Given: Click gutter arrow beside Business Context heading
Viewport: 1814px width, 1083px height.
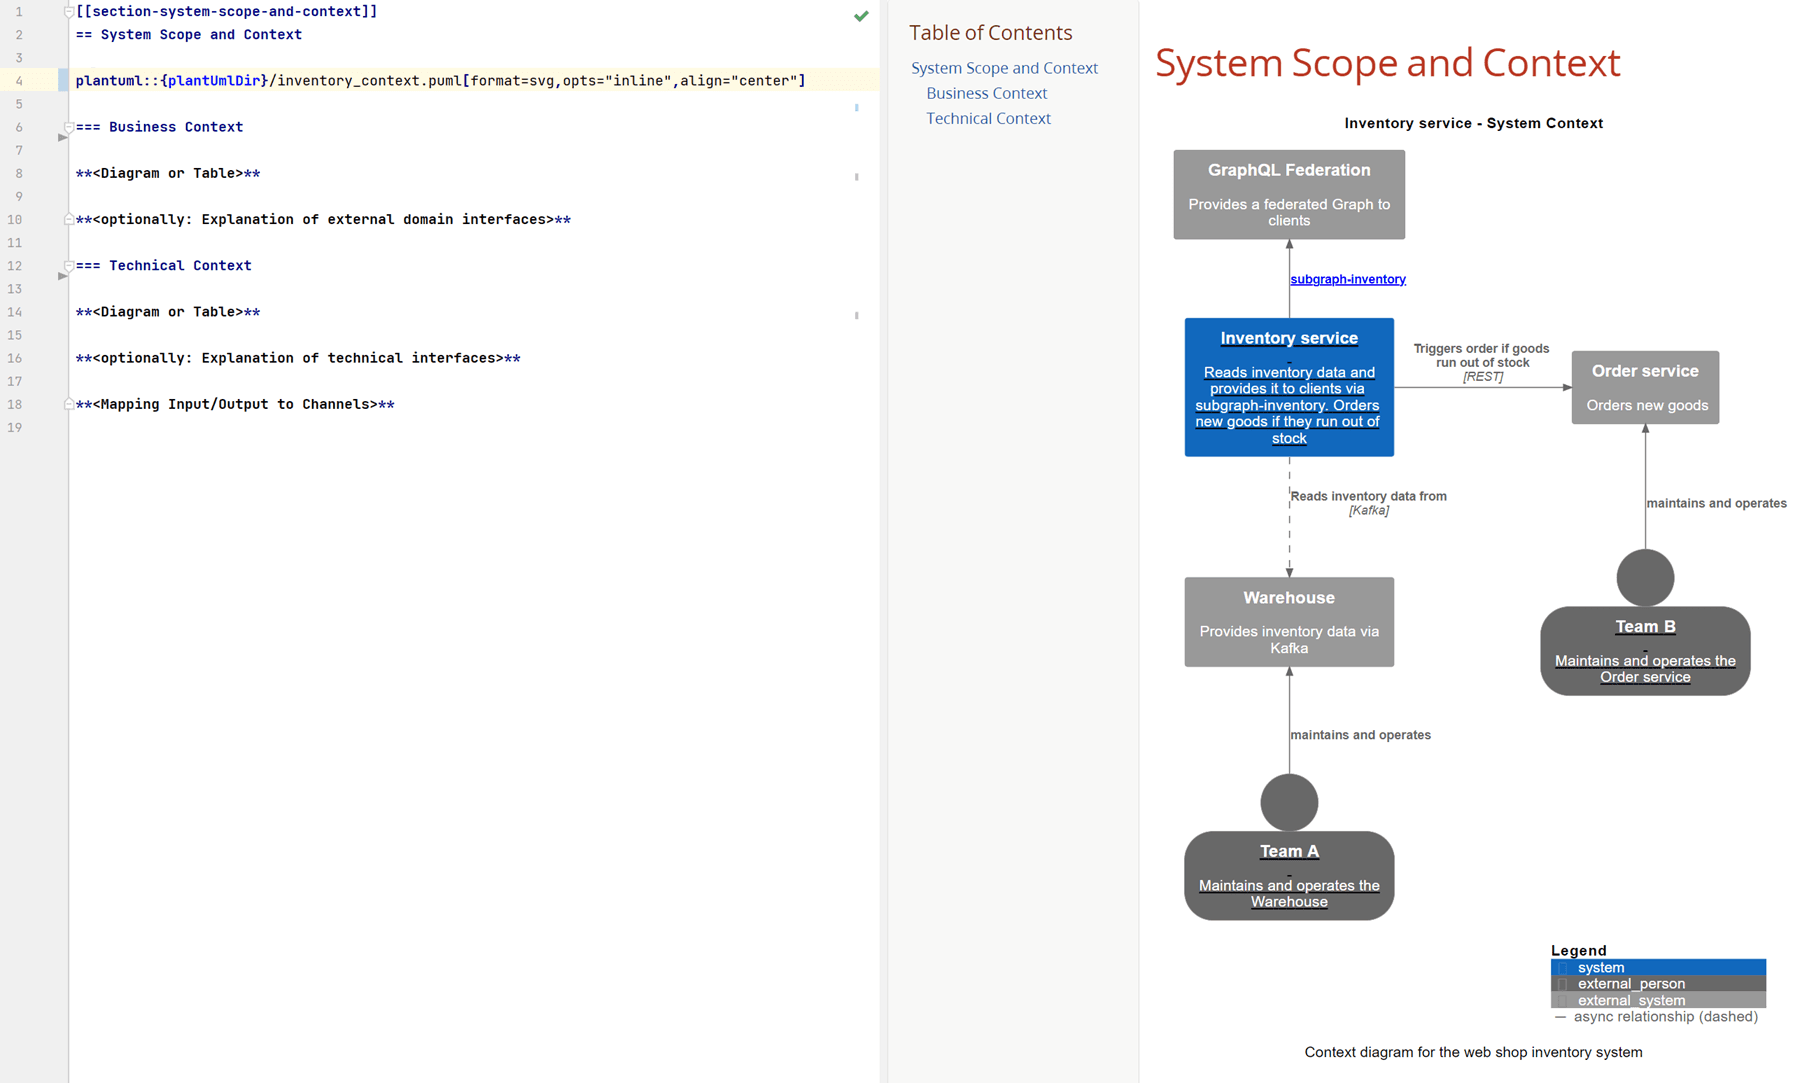Looking at the screenshot, I should [x=63, y=138].
